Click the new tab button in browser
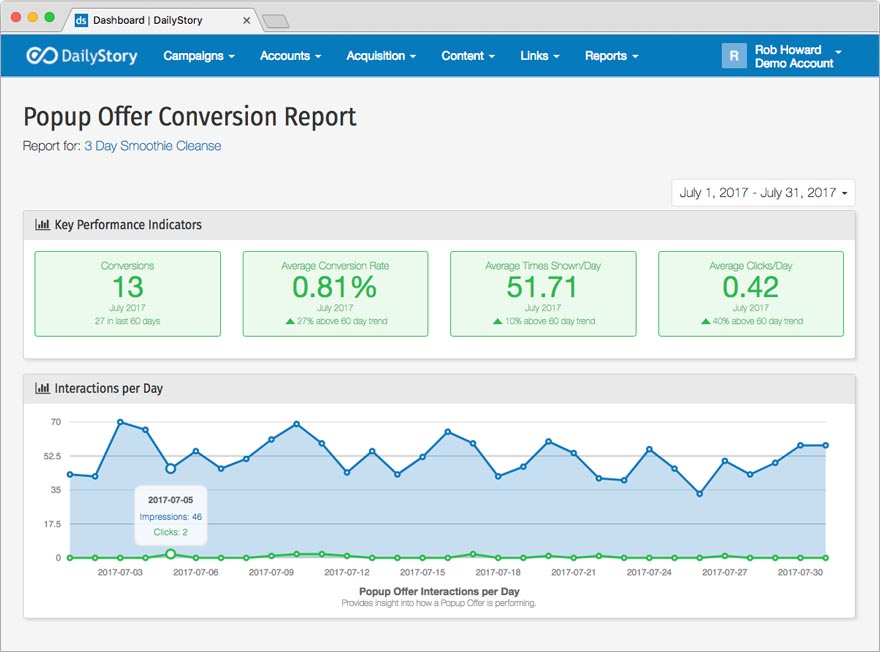The height and width of the screenshot is (652, 880). 275,21
